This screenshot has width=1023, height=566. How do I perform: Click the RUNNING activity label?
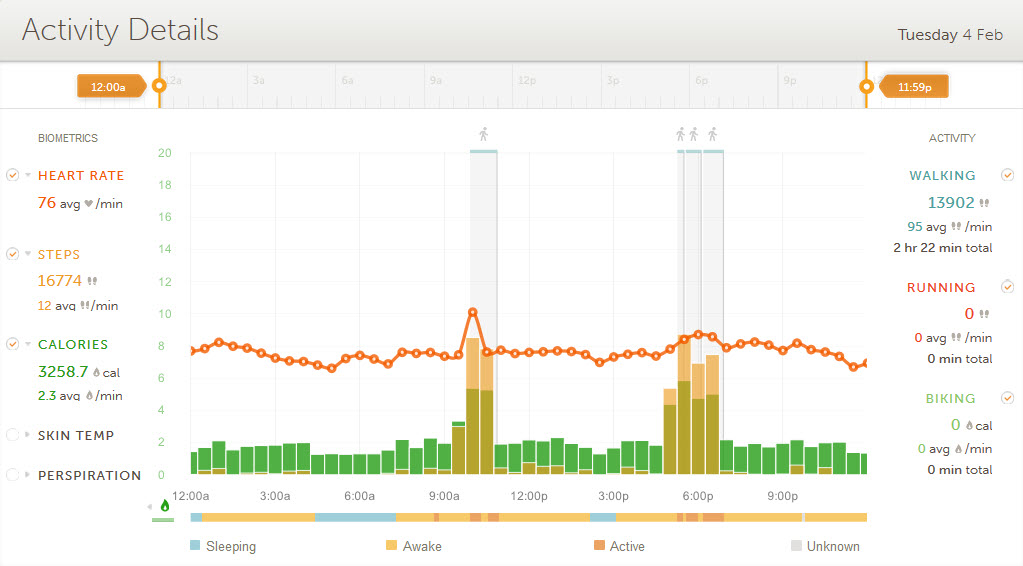click(x=940, y=288)
